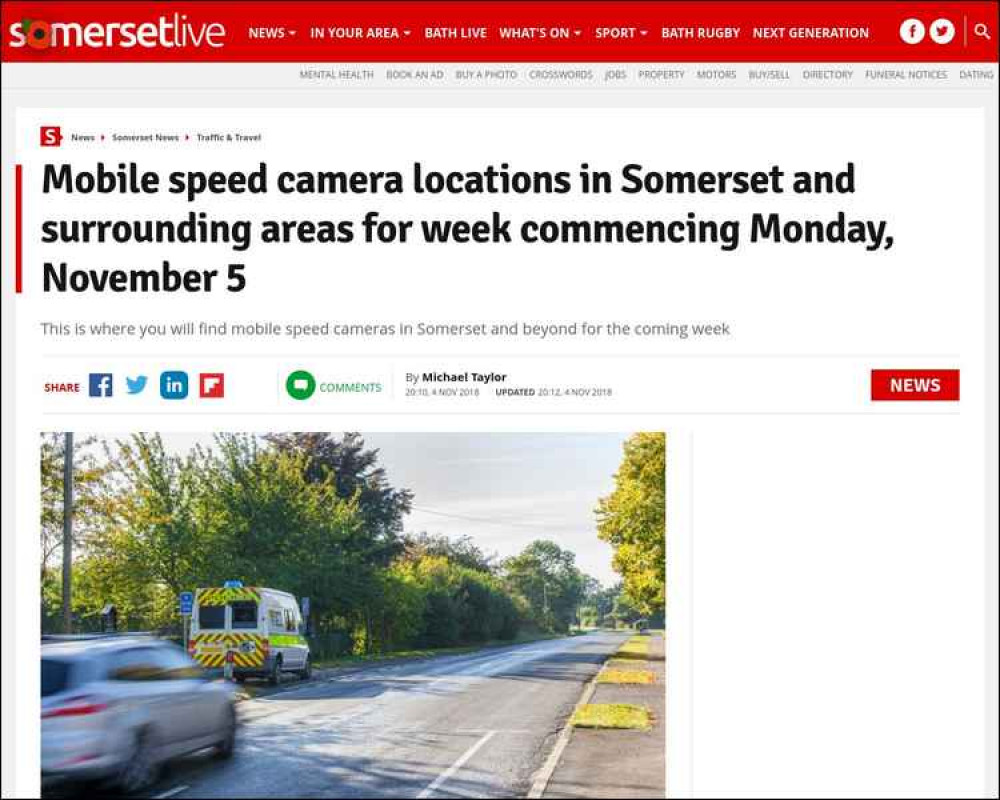
Task: Share article on Flipboard
Action: coord(212,385)
